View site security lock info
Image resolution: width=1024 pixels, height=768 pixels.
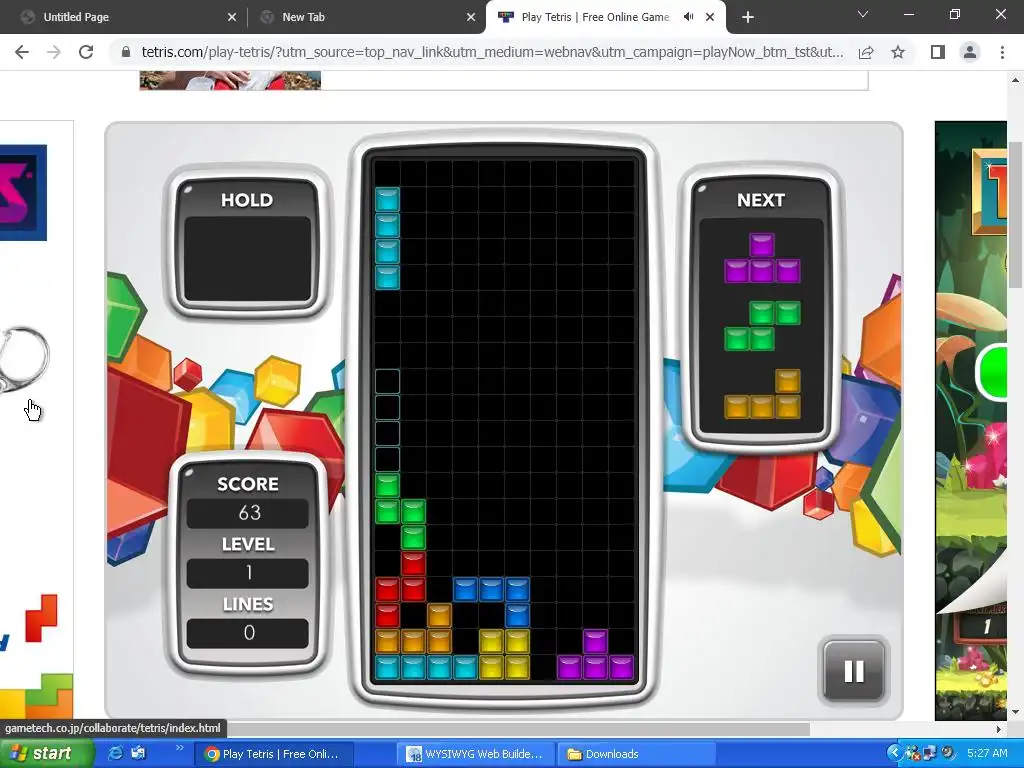126,52
